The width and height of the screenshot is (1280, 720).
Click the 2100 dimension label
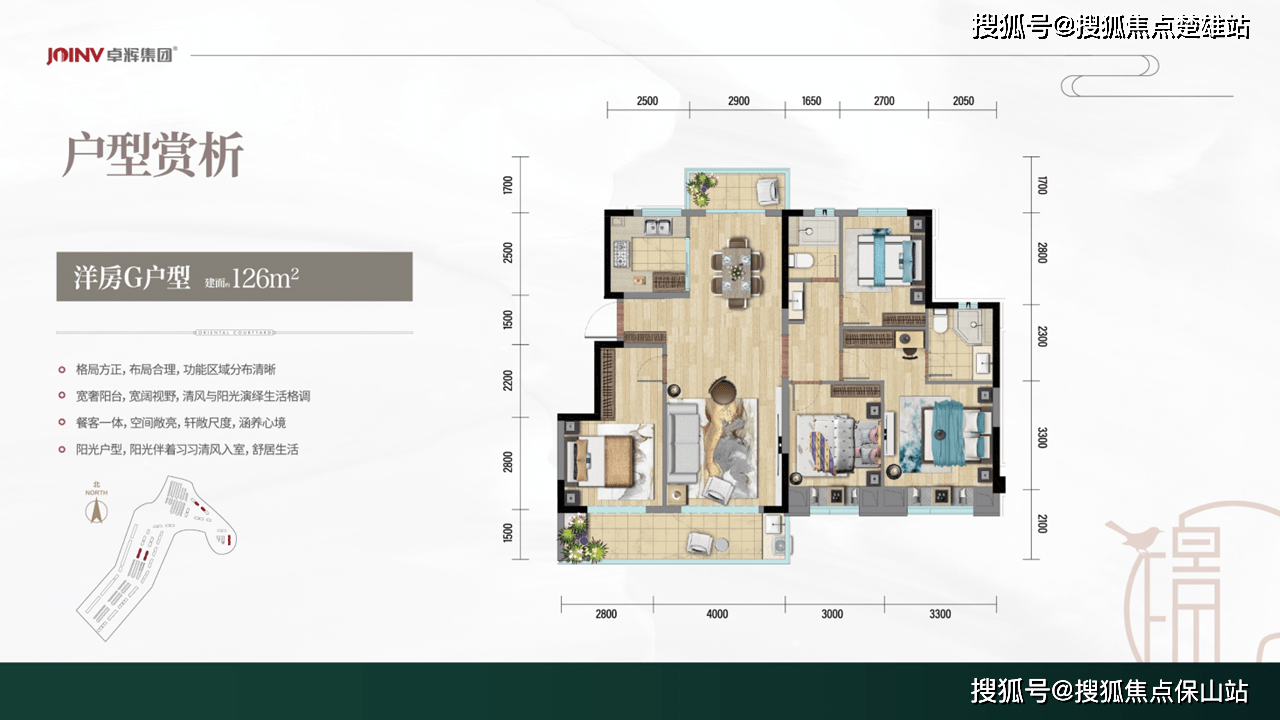point(1042,523)
